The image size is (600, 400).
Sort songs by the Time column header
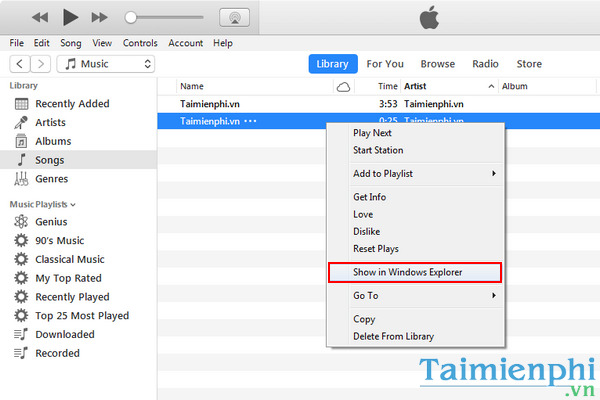point(377,87)
